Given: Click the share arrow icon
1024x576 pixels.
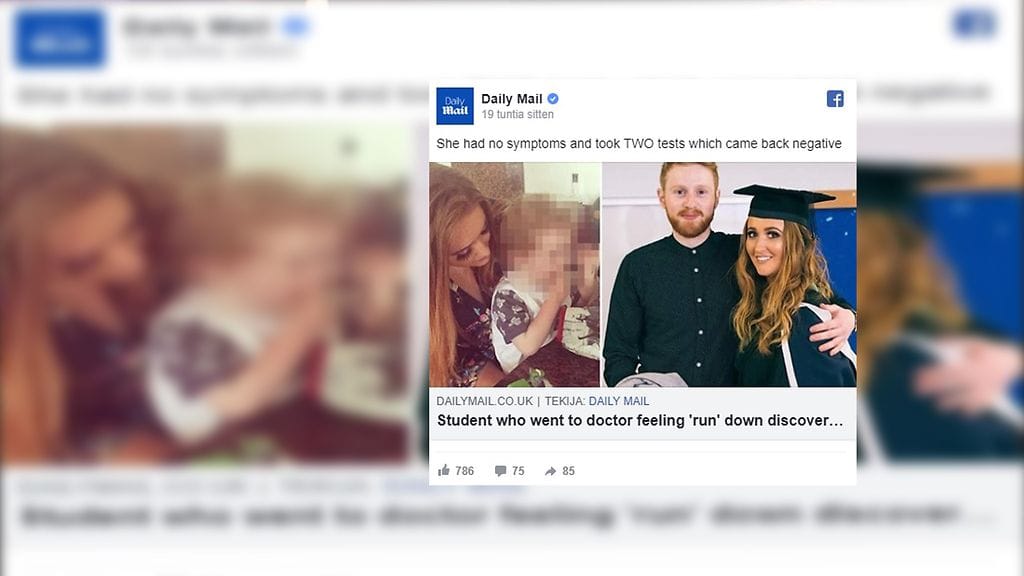Looking at the screenshot, I should [x=550, y=471].
